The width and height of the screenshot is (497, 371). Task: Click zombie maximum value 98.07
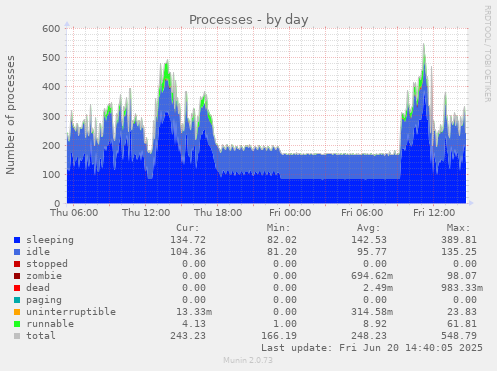tap(462, 276)
